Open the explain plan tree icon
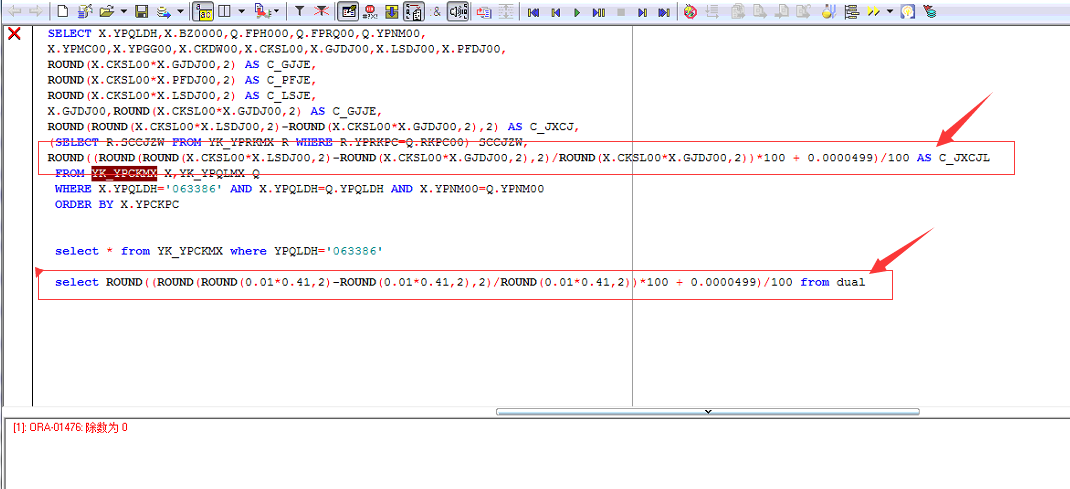The image size is (1070, 489). click(852, 12)
